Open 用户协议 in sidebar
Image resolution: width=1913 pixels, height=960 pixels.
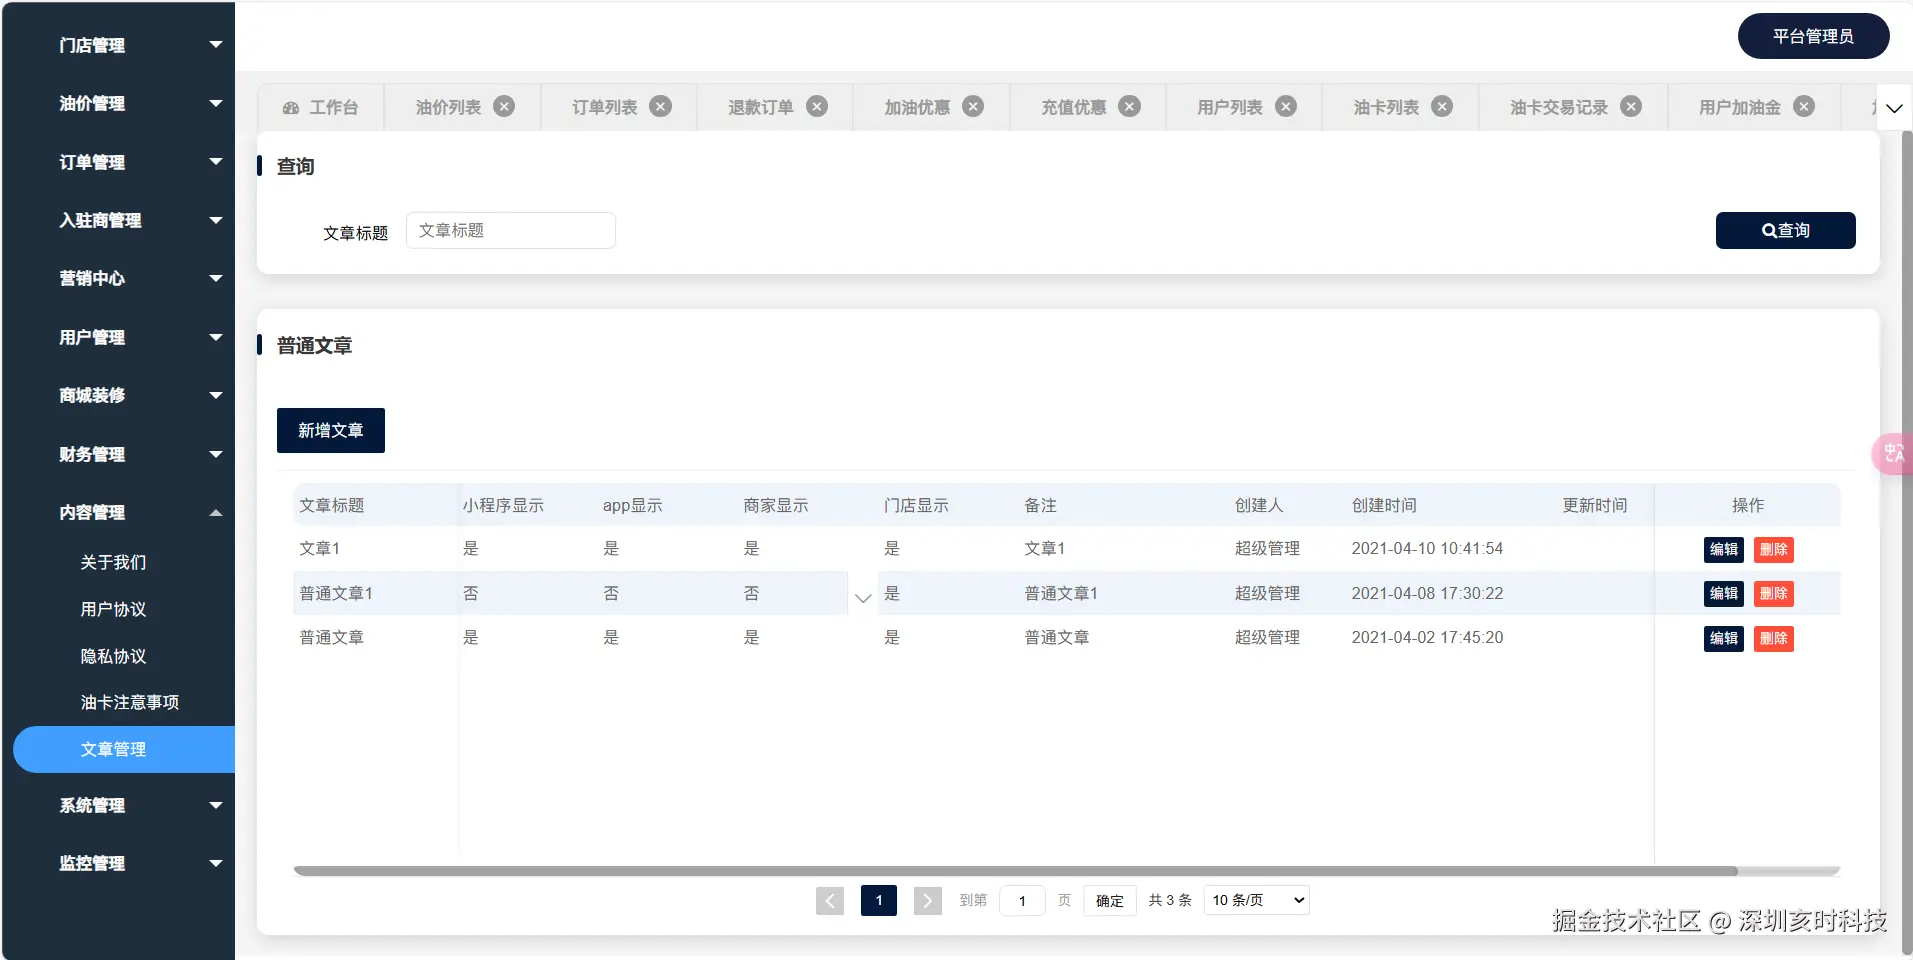click(x=113, y=609)
